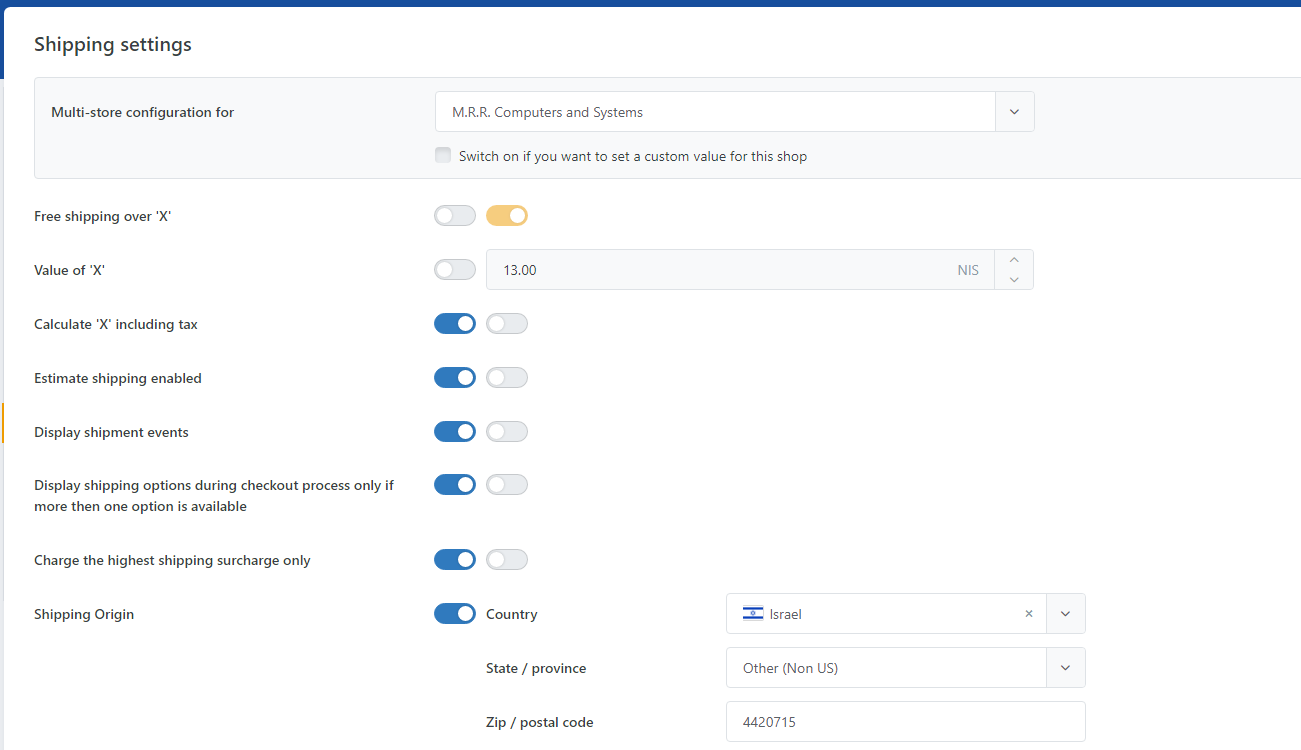Disable the Free shipping over 'X' toggle
Viewport: 1301px width, 750px height.
507,215
